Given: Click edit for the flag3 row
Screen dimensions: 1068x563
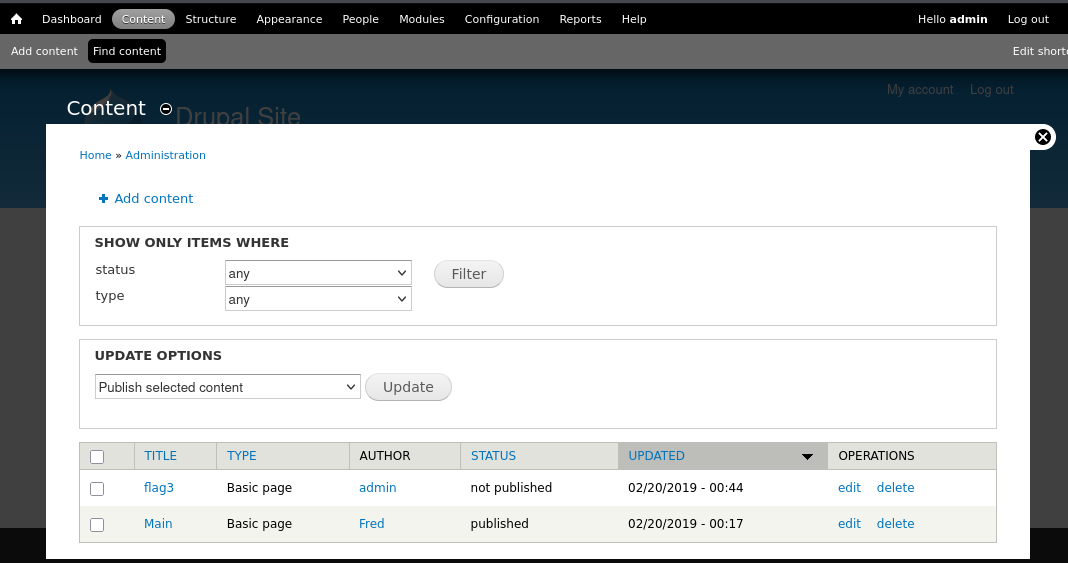Looking at the screenshot, I should [x=849, y=488].
